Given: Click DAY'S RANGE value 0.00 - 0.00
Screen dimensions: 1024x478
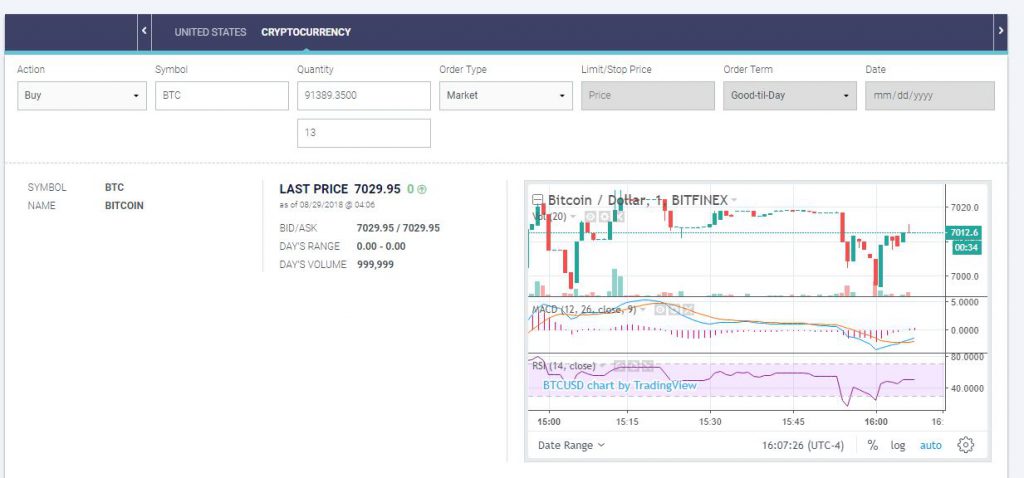Looking at the screenshot, I should tap(381, 246).
